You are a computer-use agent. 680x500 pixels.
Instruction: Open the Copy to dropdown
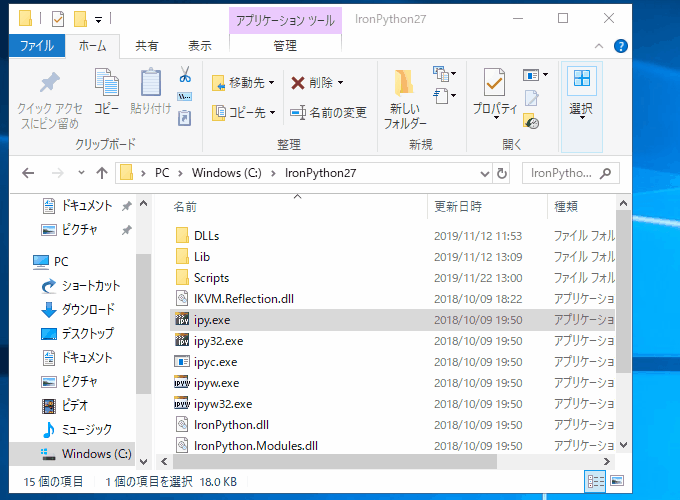(272, 113)
